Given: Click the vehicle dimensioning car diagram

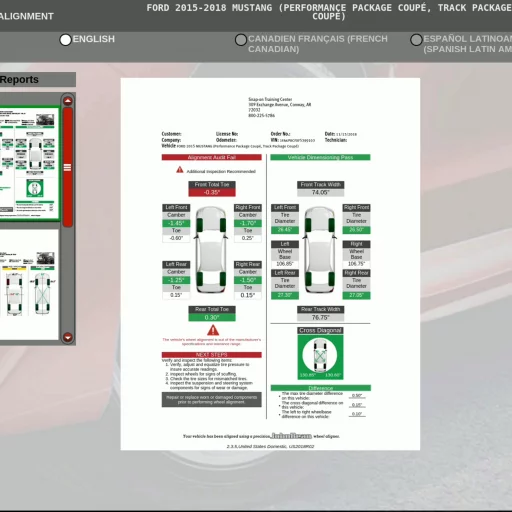Looking at the screenshot, I should click(x=320, y=250).
